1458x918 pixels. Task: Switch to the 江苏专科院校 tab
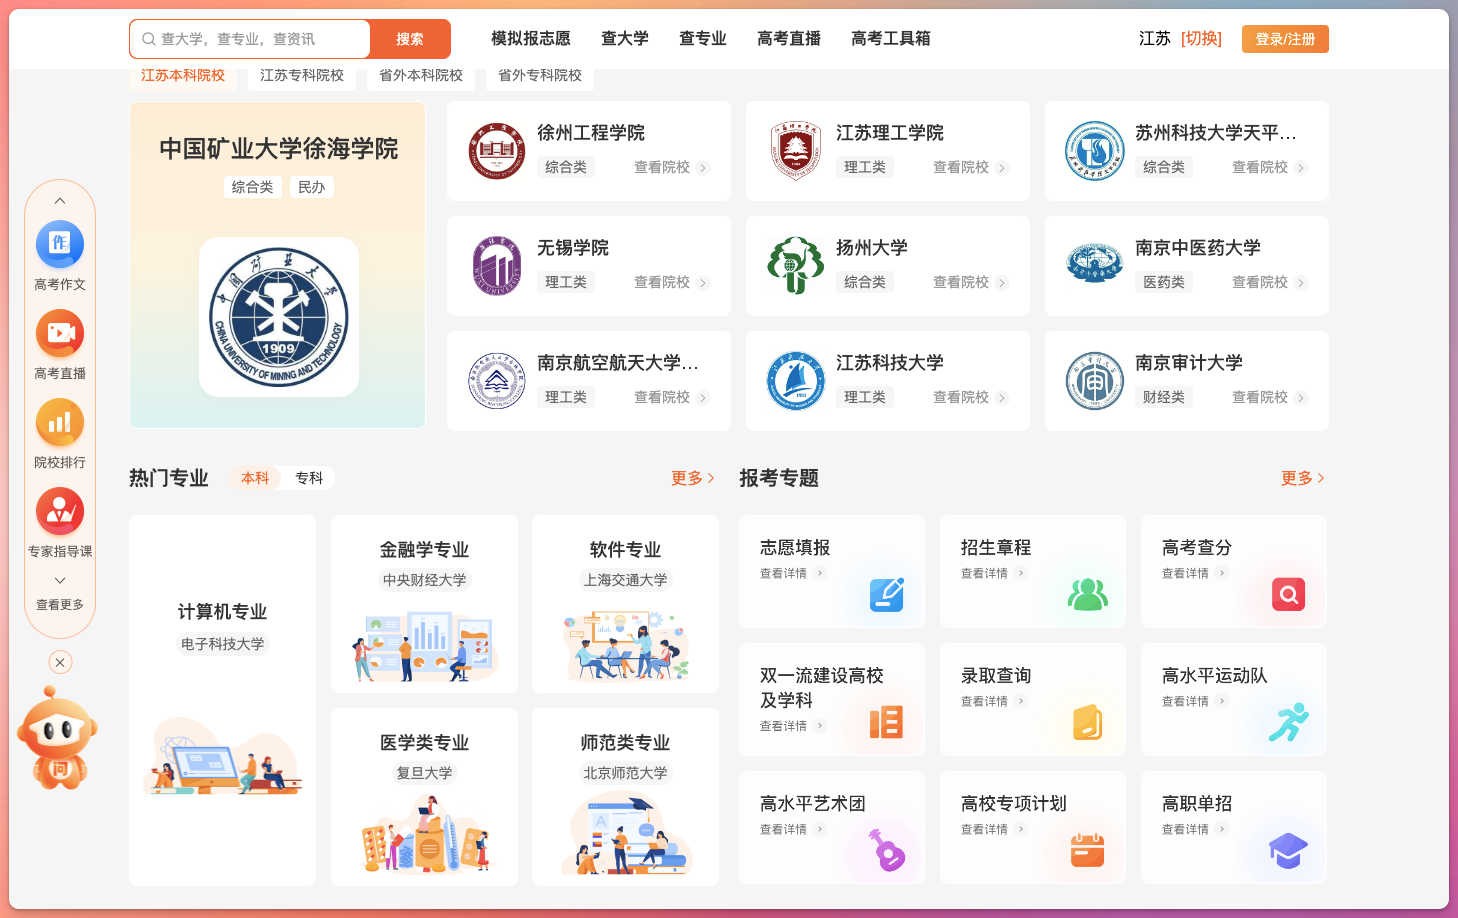[301, 76]
